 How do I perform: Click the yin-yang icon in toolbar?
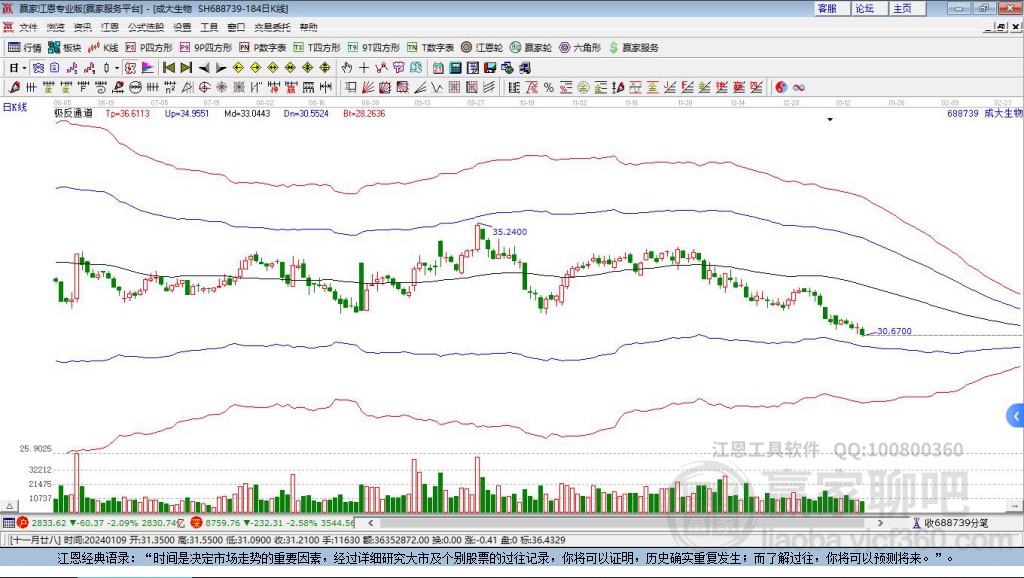pos(781,88)
